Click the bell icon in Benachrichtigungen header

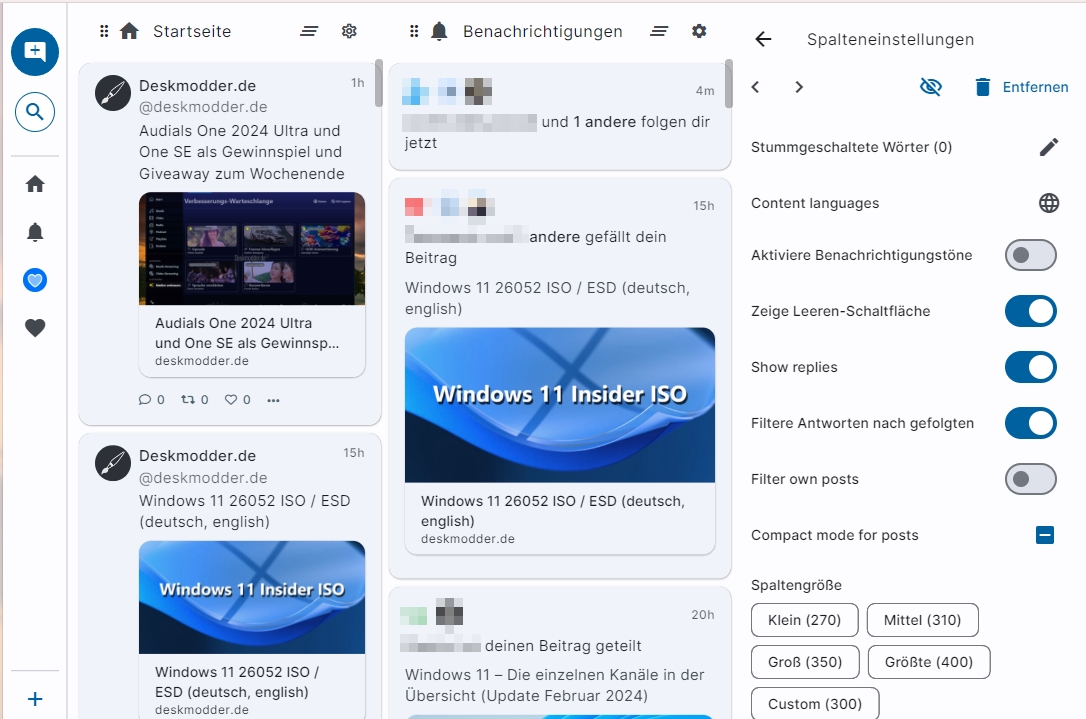[x=439, y=31]
